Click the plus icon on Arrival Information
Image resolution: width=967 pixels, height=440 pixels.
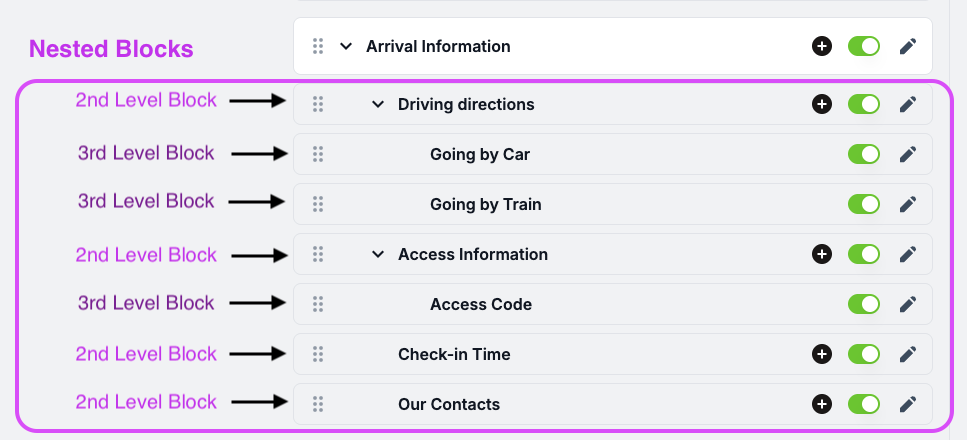pos(821,46)
